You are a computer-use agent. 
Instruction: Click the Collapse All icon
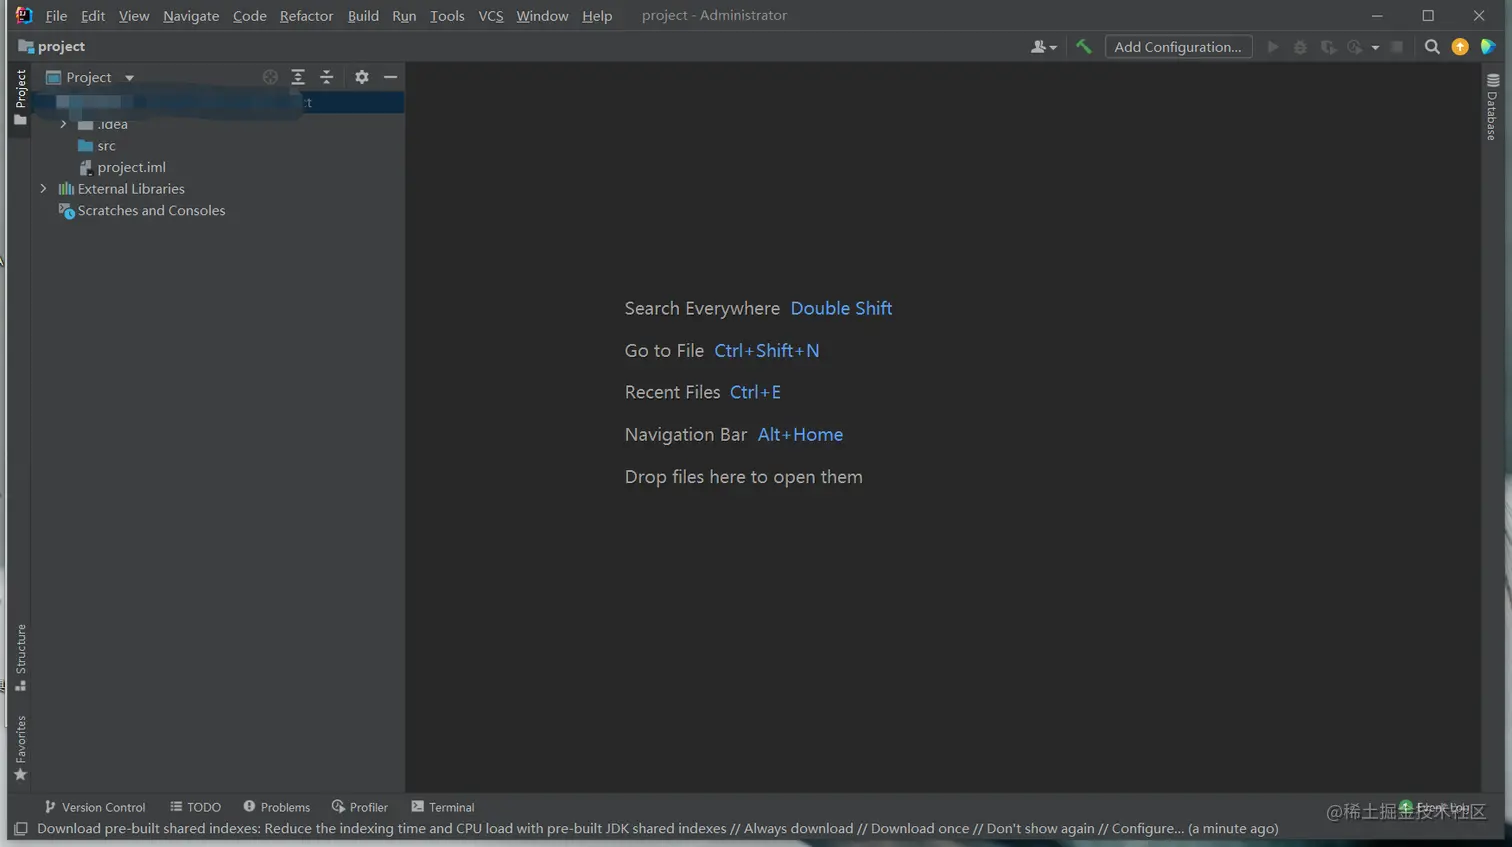[x=326, y=77]
